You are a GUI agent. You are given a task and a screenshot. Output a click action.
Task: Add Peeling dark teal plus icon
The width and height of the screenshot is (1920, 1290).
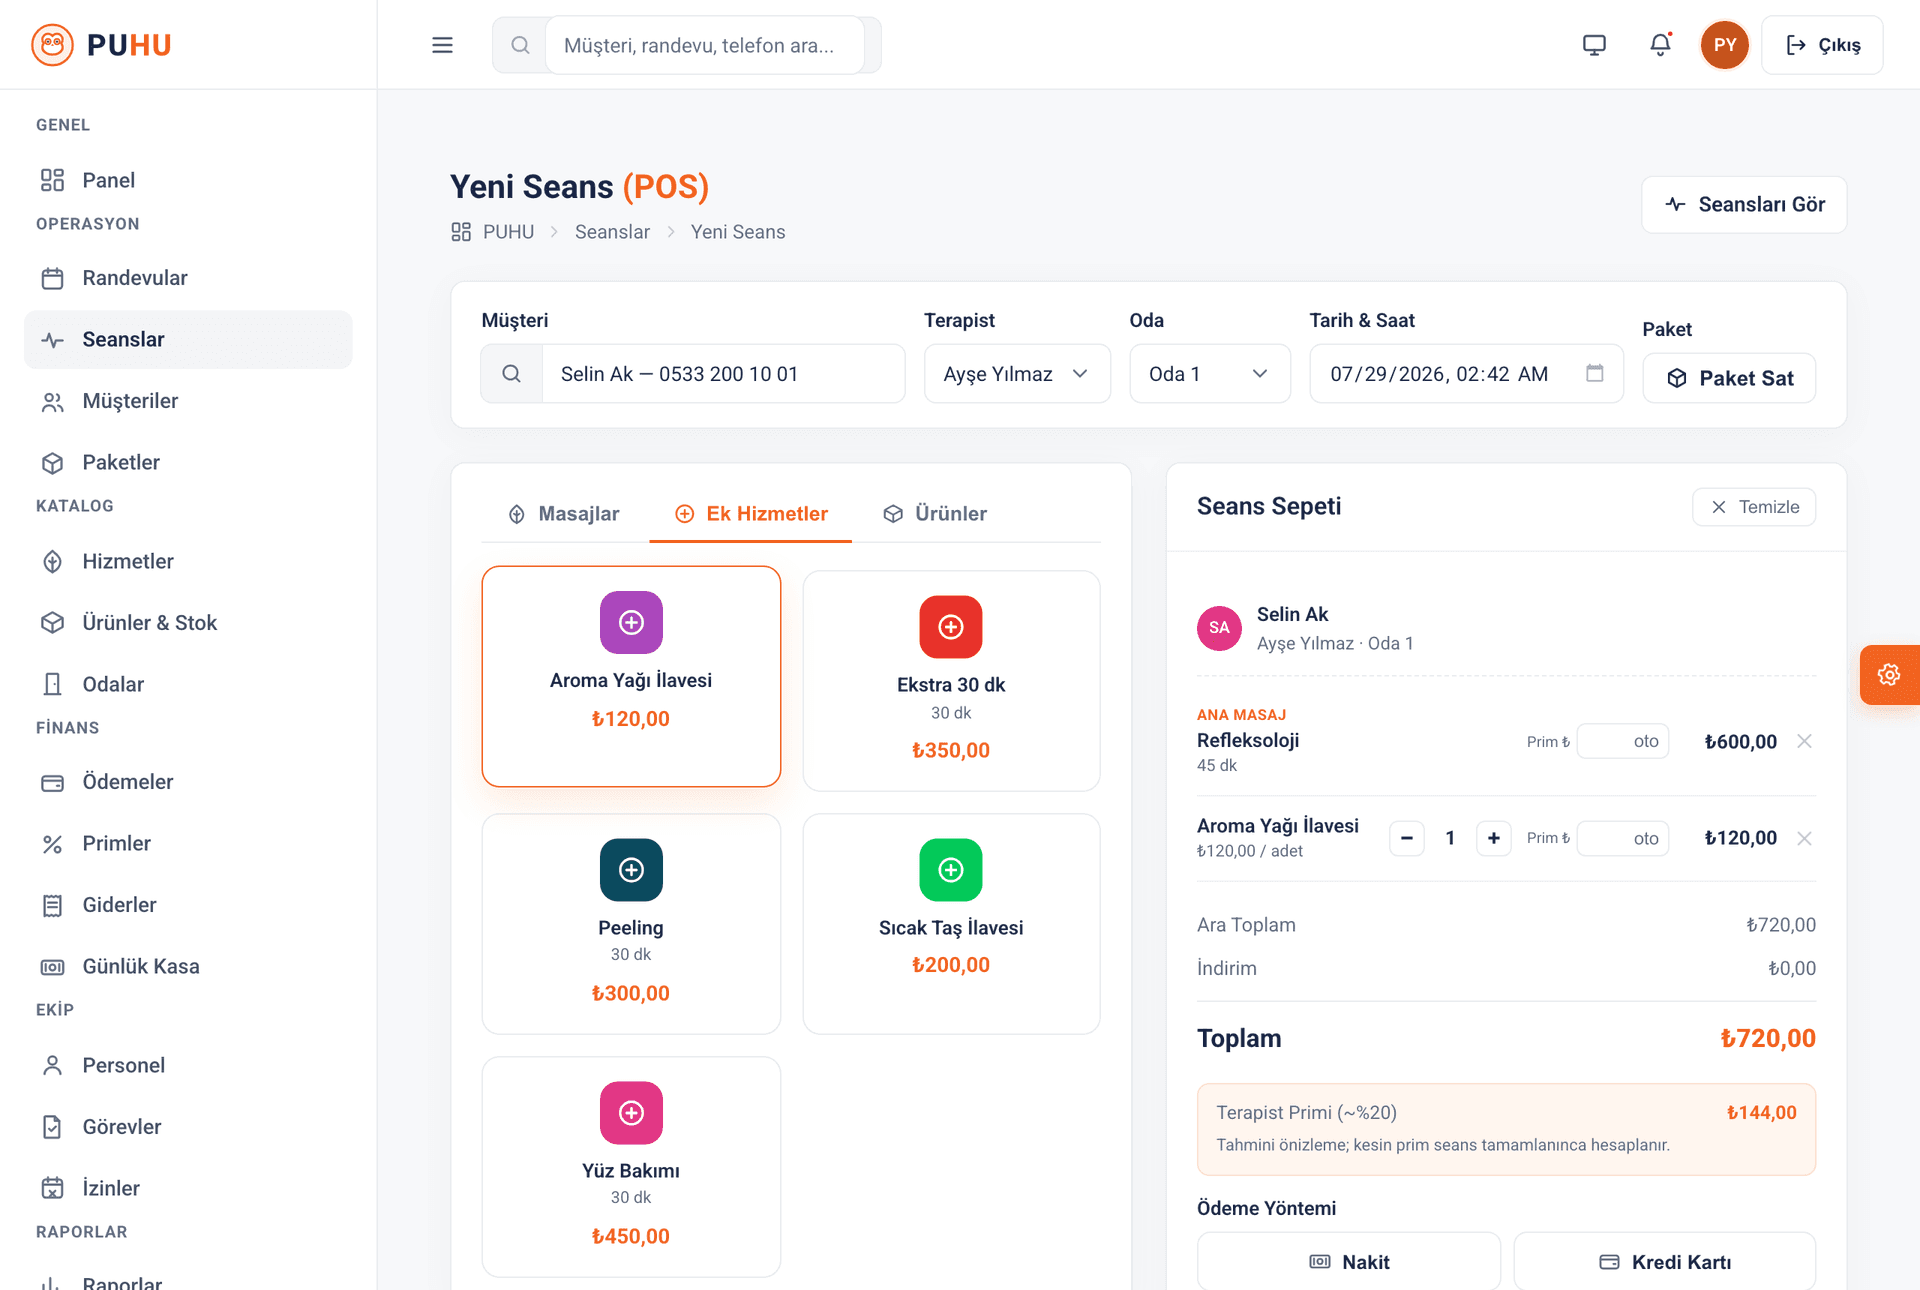click(x=631, y=870)
